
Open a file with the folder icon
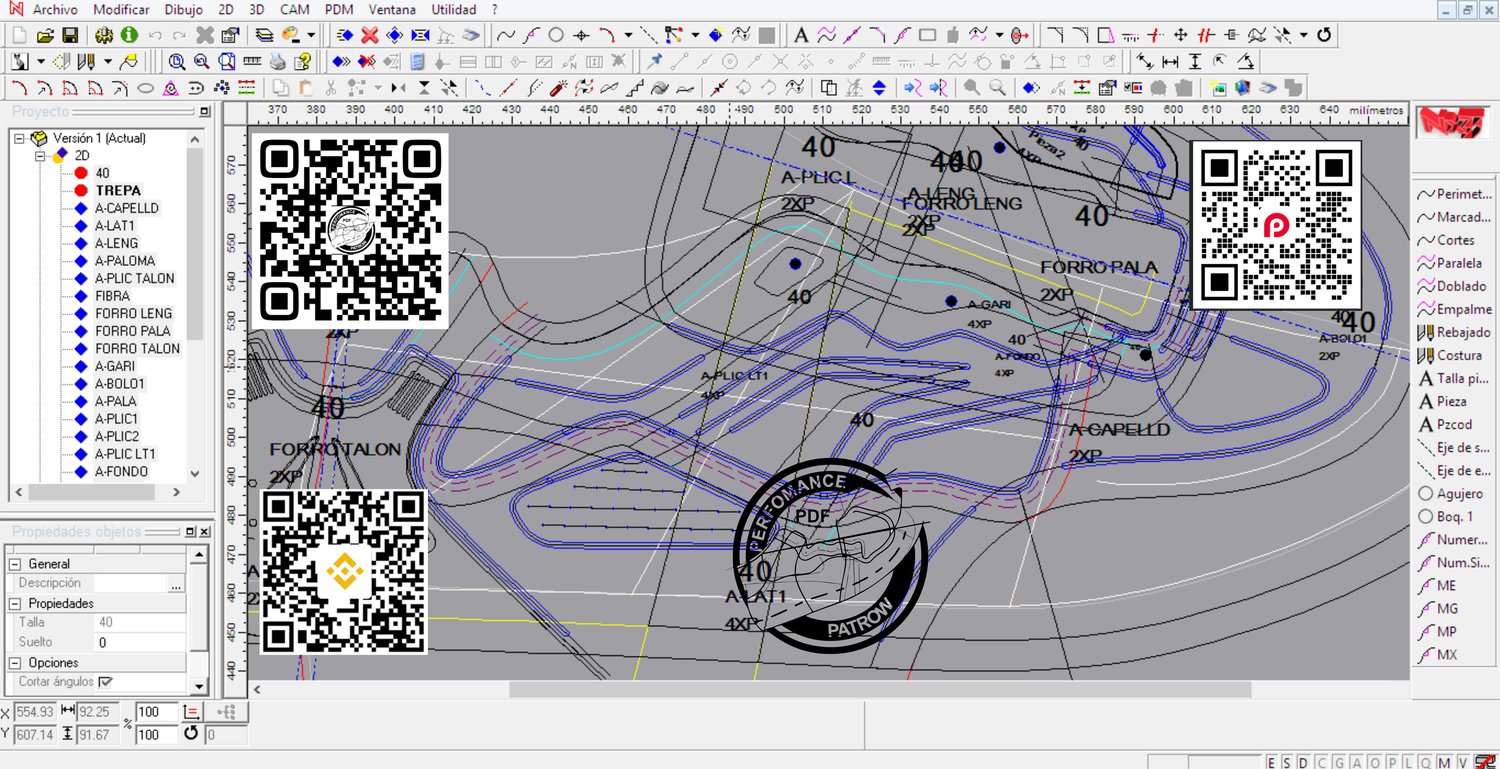click(x=45, y=35)
